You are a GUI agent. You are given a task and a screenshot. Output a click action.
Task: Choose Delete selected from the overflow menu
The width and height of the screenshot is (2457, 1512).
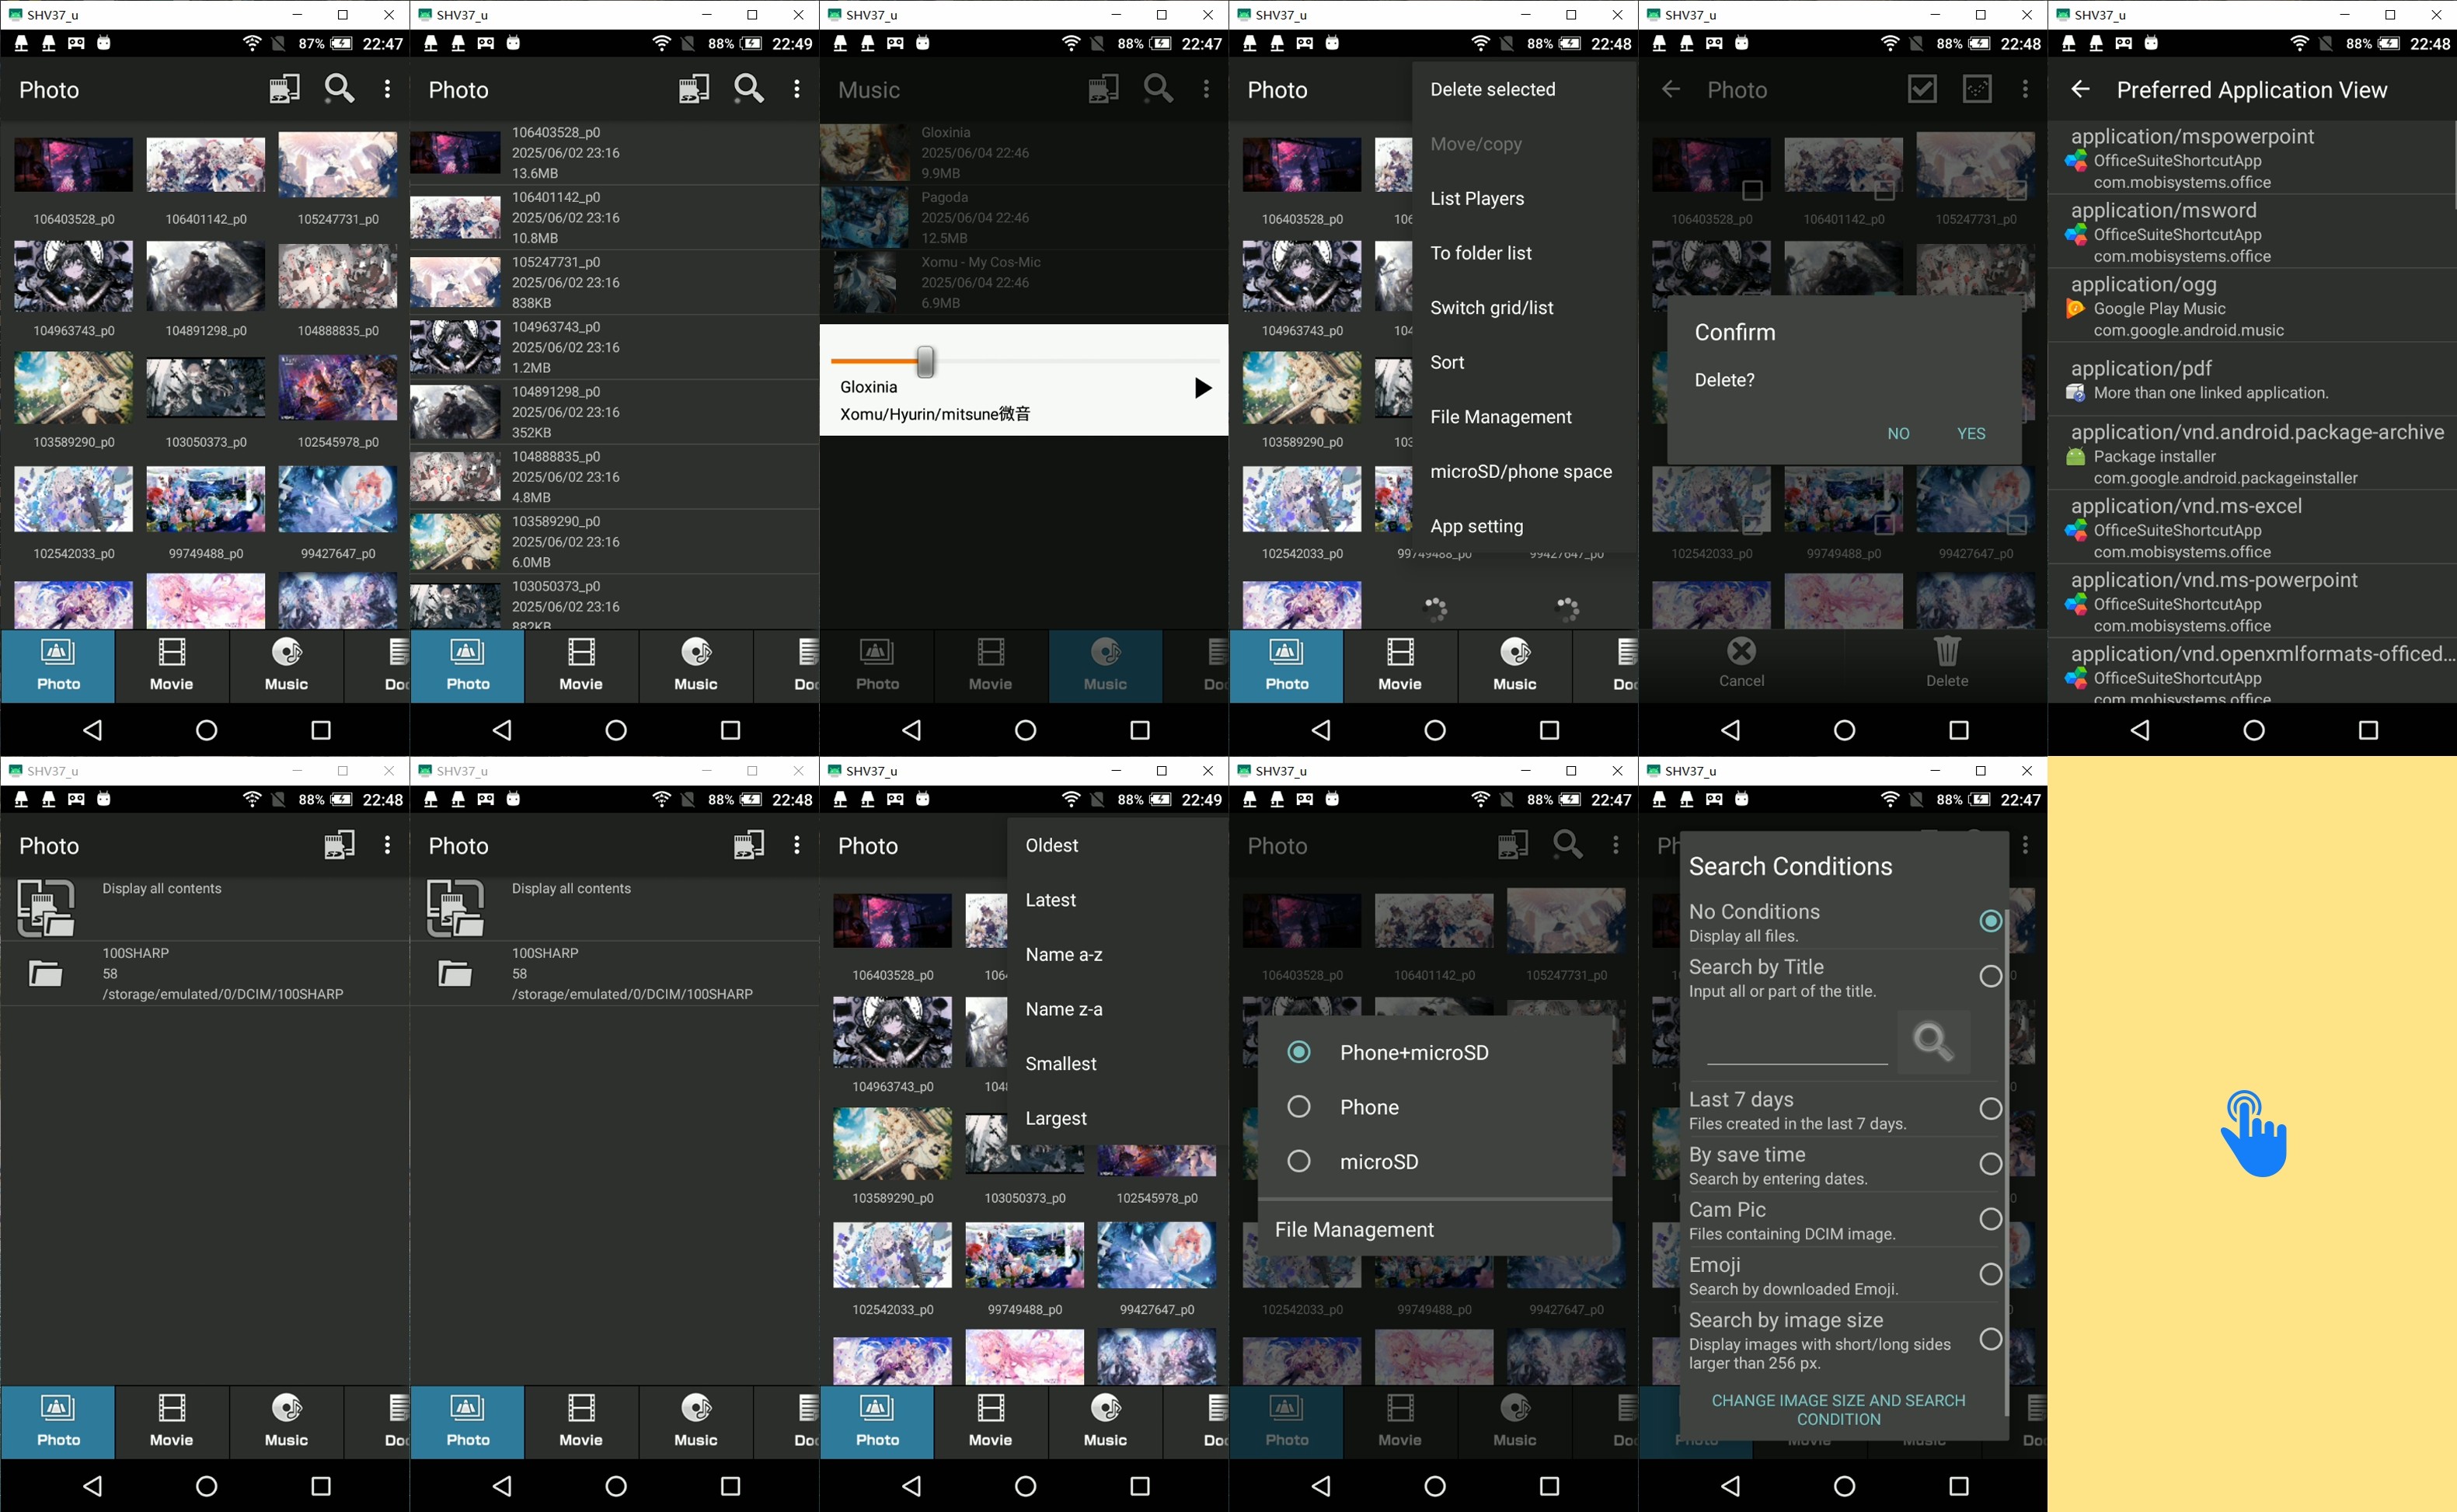tap(1524, 89)
